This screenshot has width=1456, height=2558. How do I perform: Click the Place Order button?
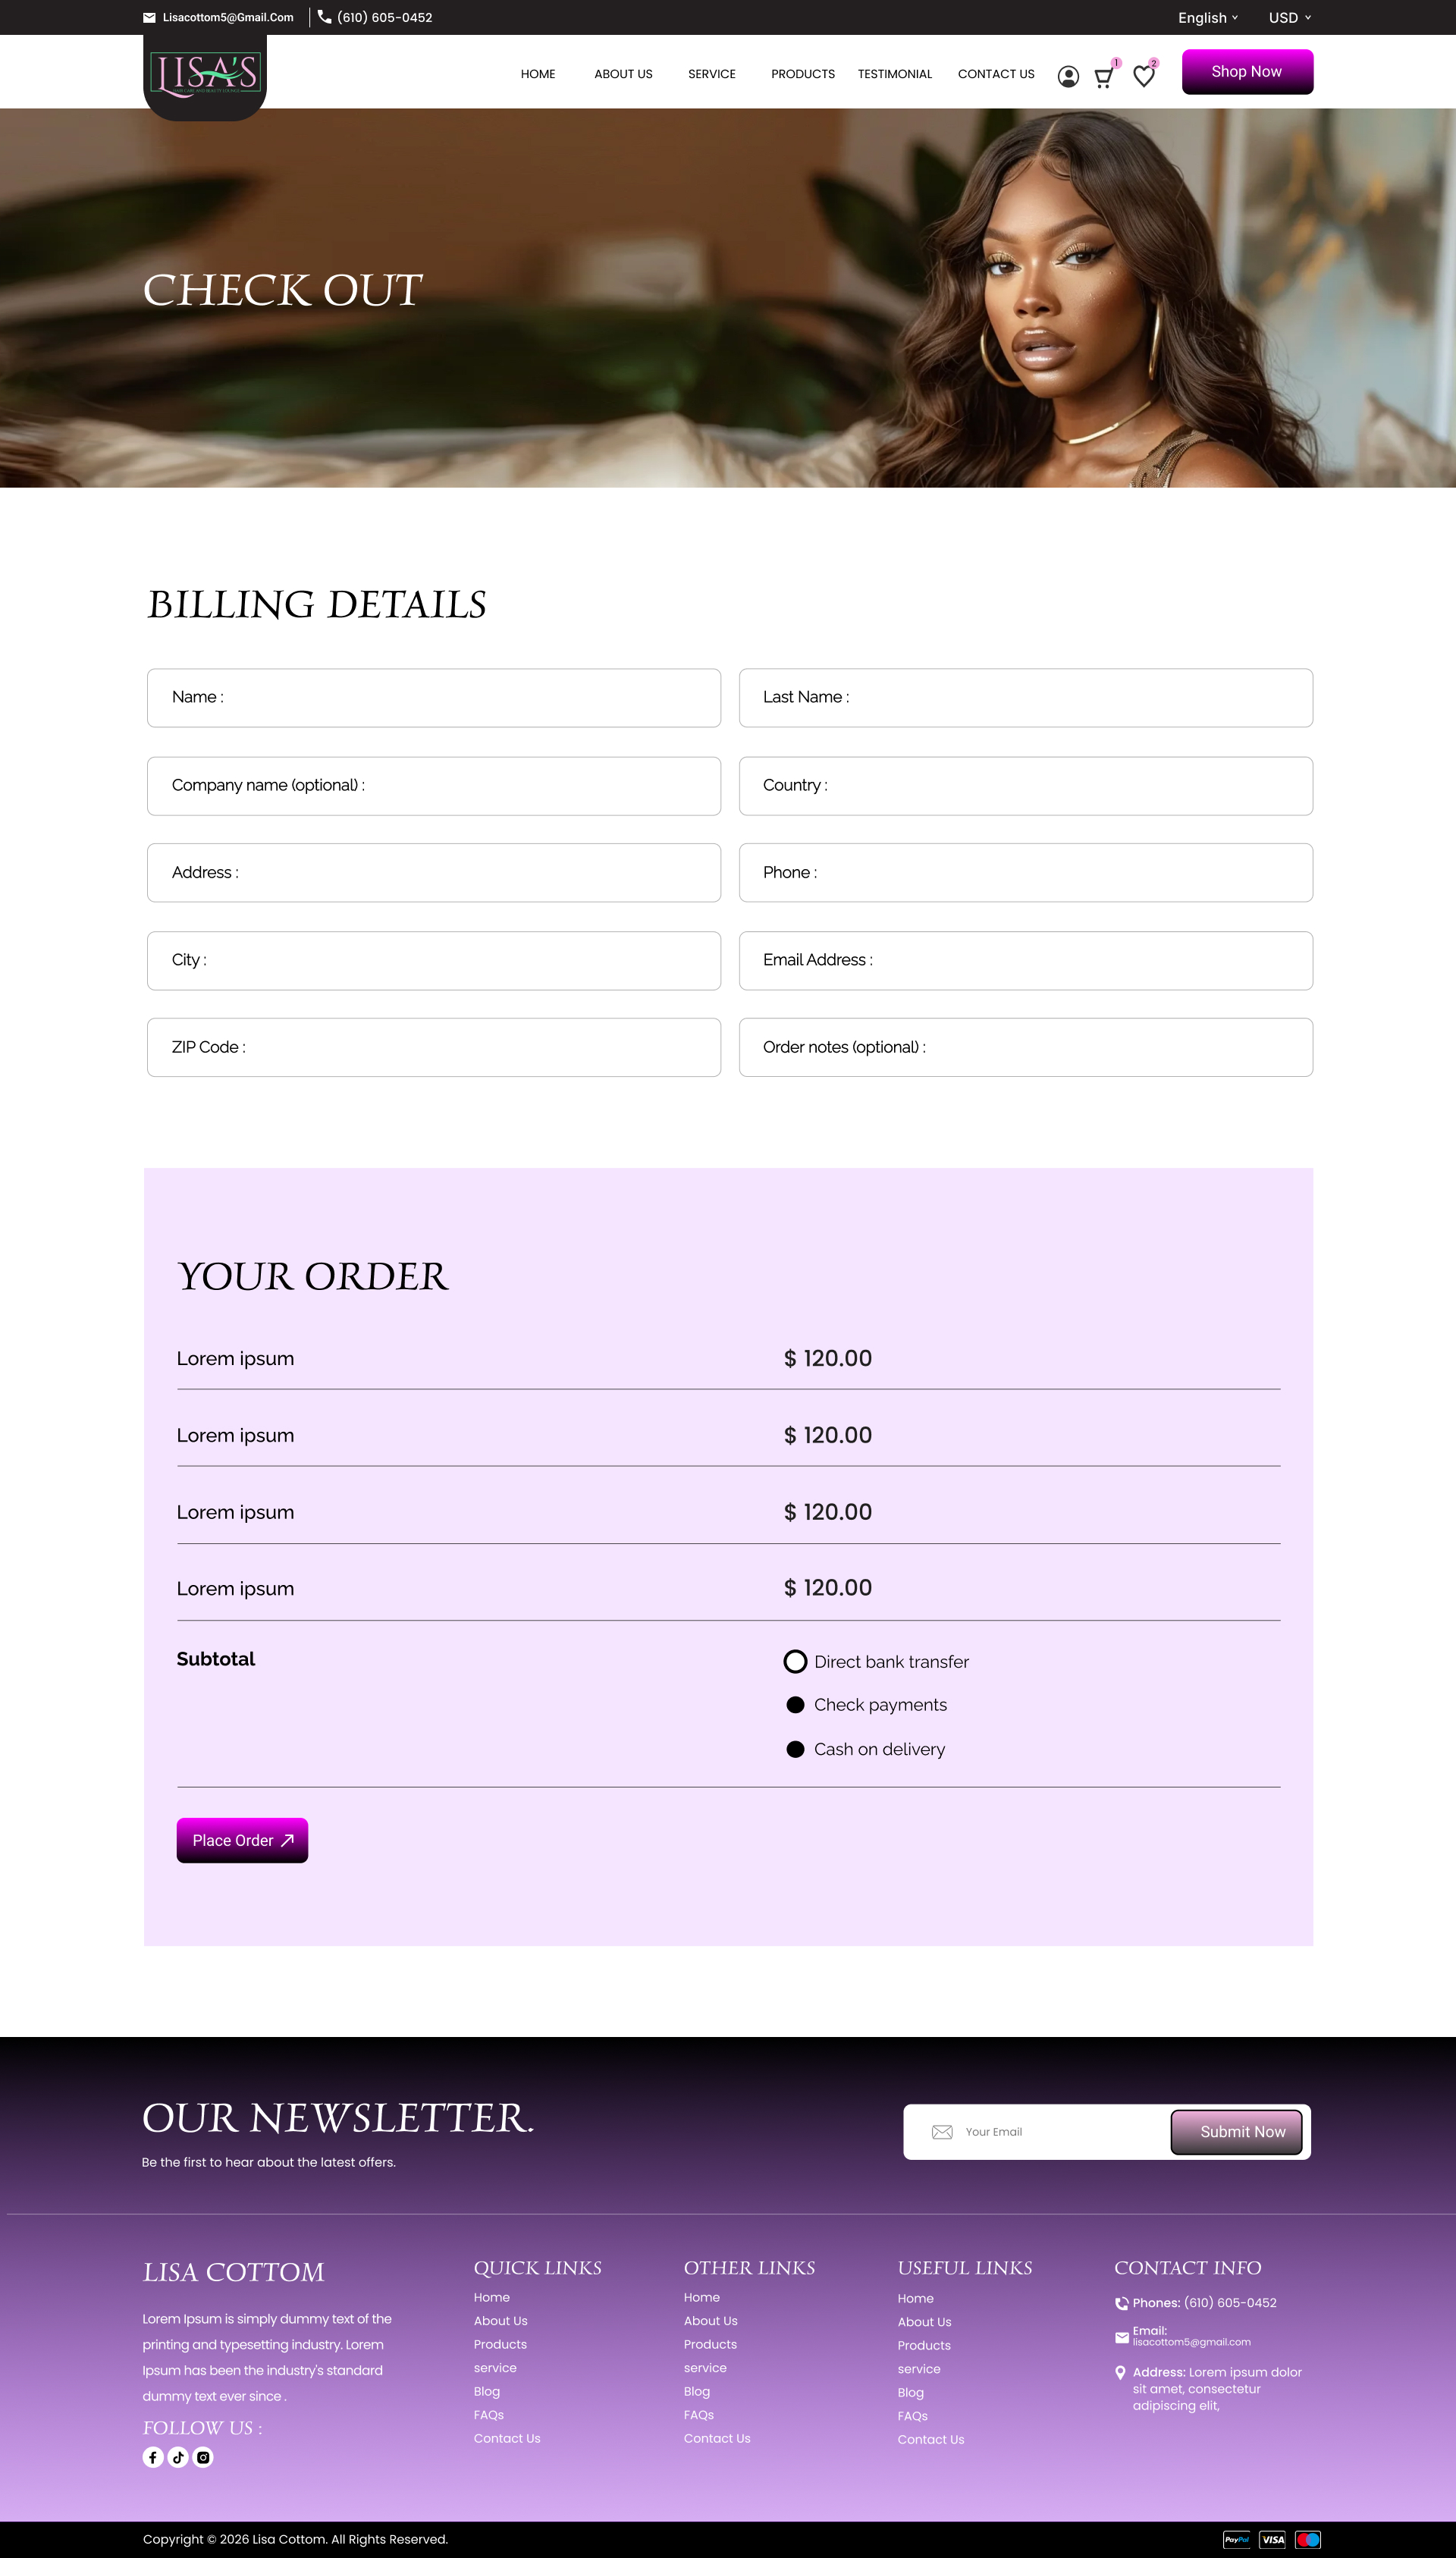pyautogui.click(x=242, y=1840)
